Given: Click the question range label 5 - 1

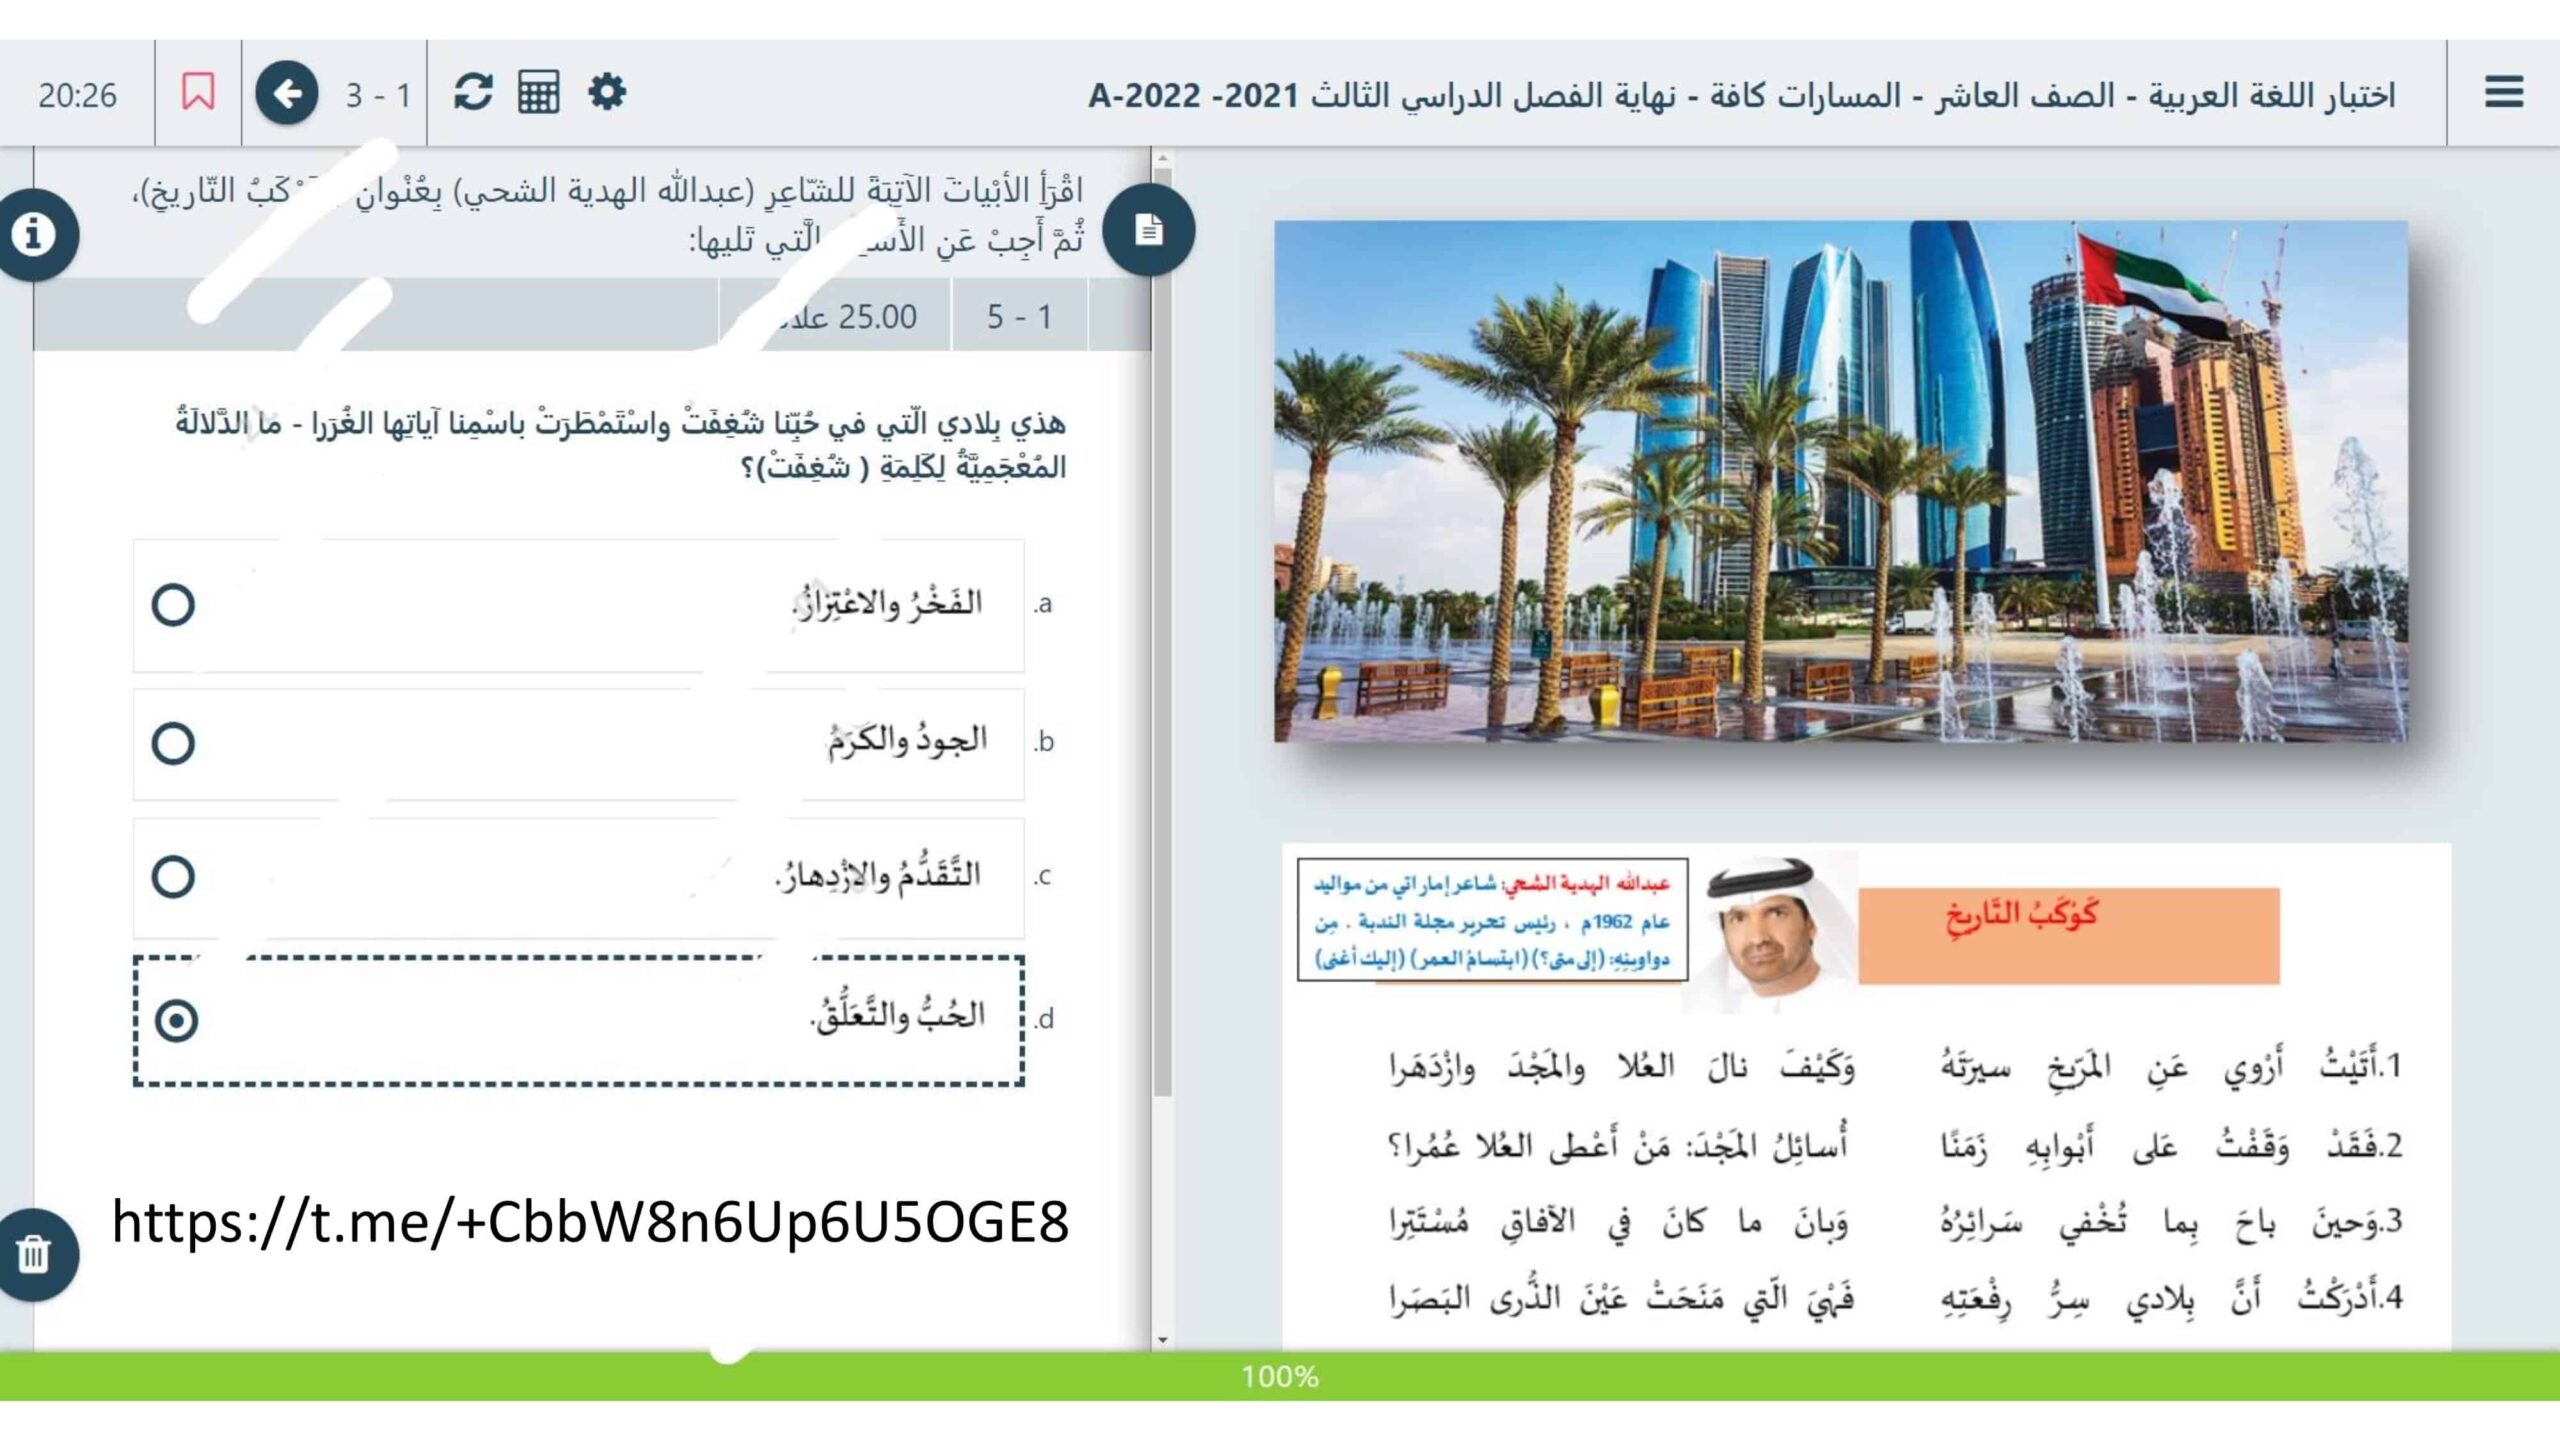Looking at the screenshot, I should point(1019,317).
